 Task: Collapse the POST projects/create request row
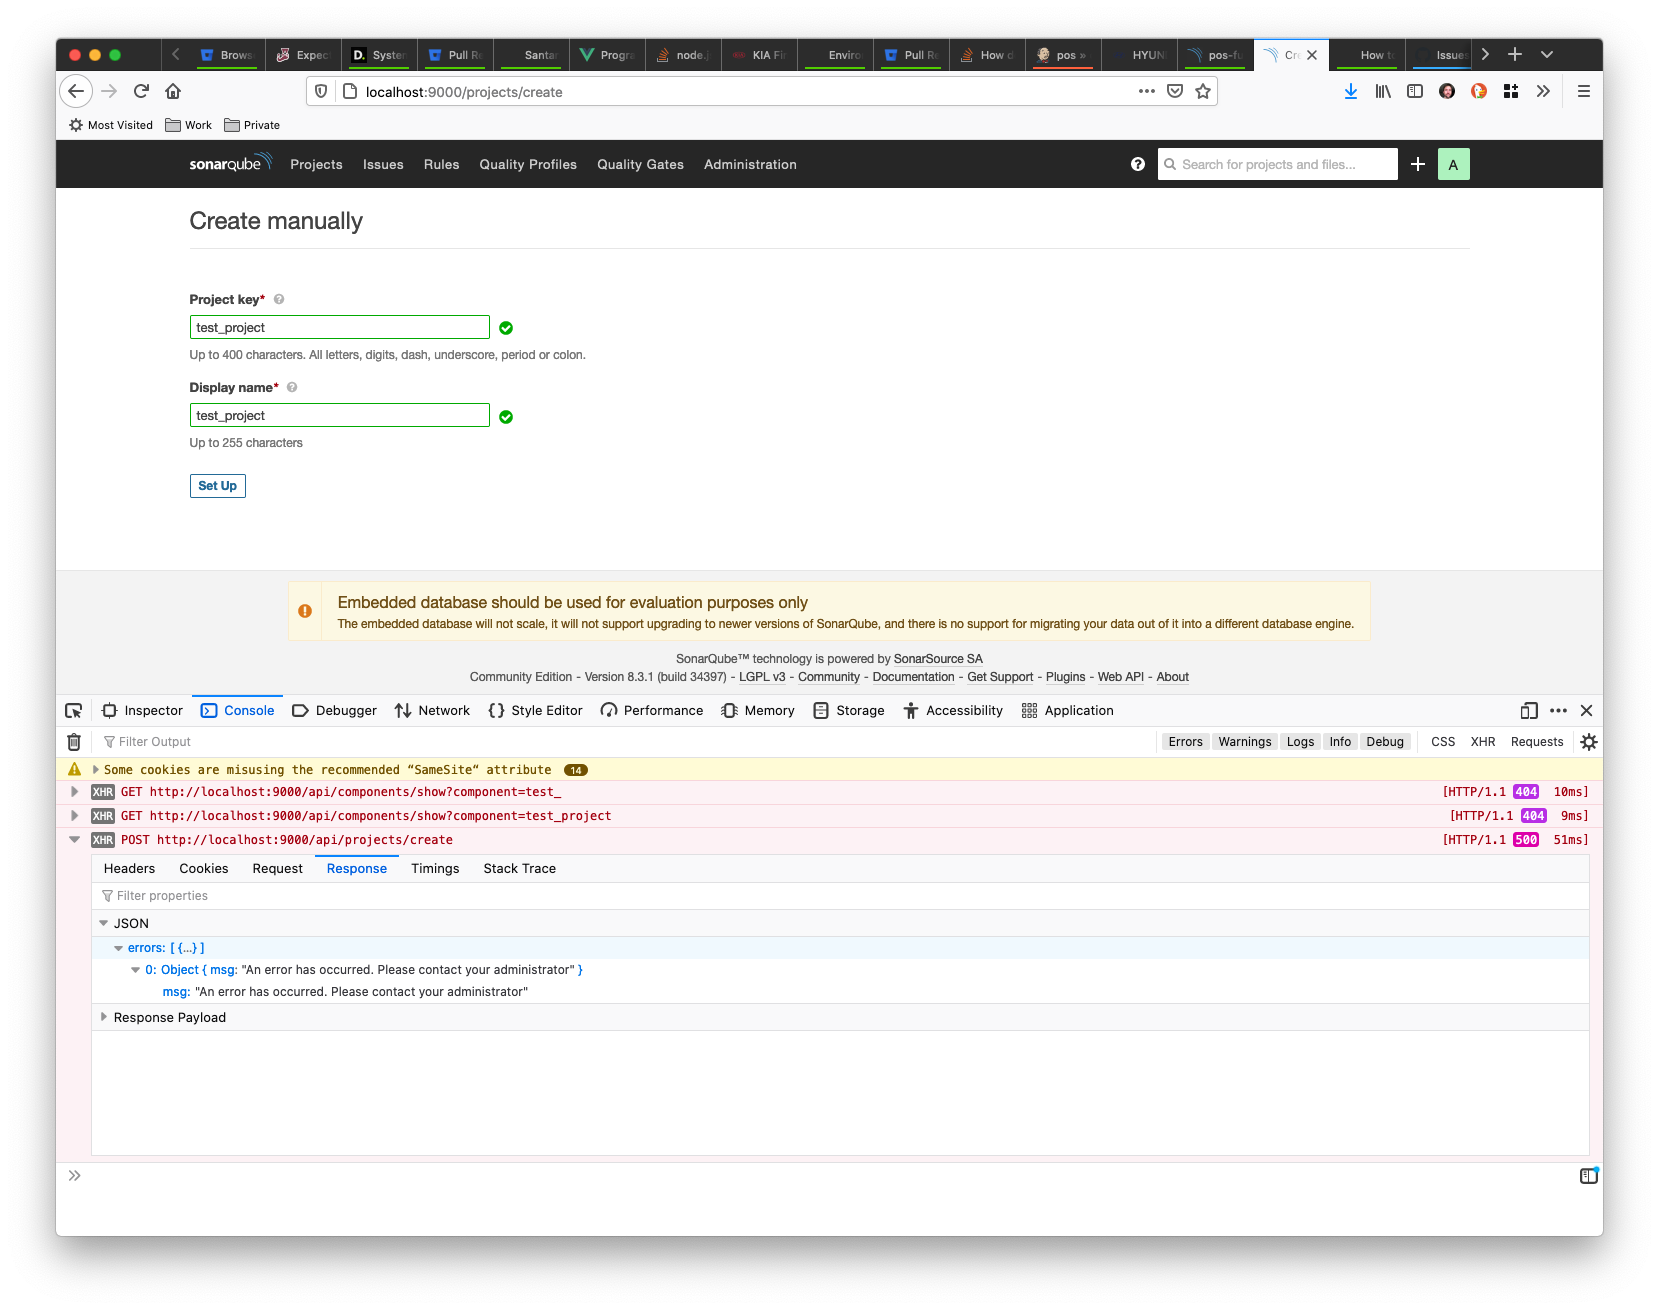[x=75, y=840]
